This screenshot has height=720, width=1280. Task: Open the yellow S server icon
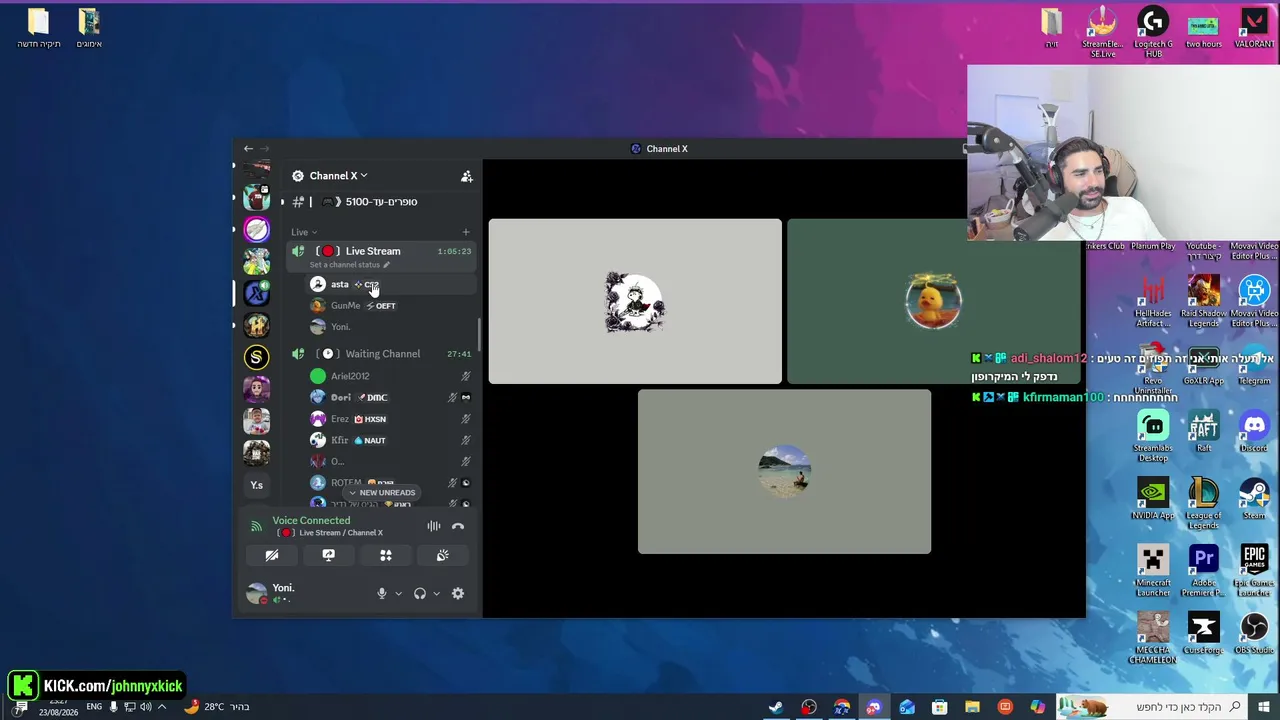(257, 357)
